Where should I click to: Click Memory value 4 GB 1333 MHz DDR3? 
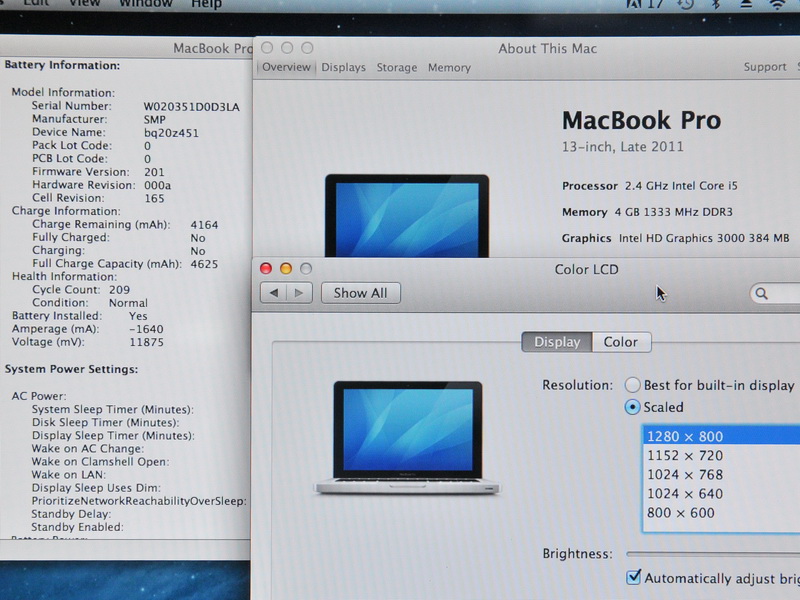(673, 212)
